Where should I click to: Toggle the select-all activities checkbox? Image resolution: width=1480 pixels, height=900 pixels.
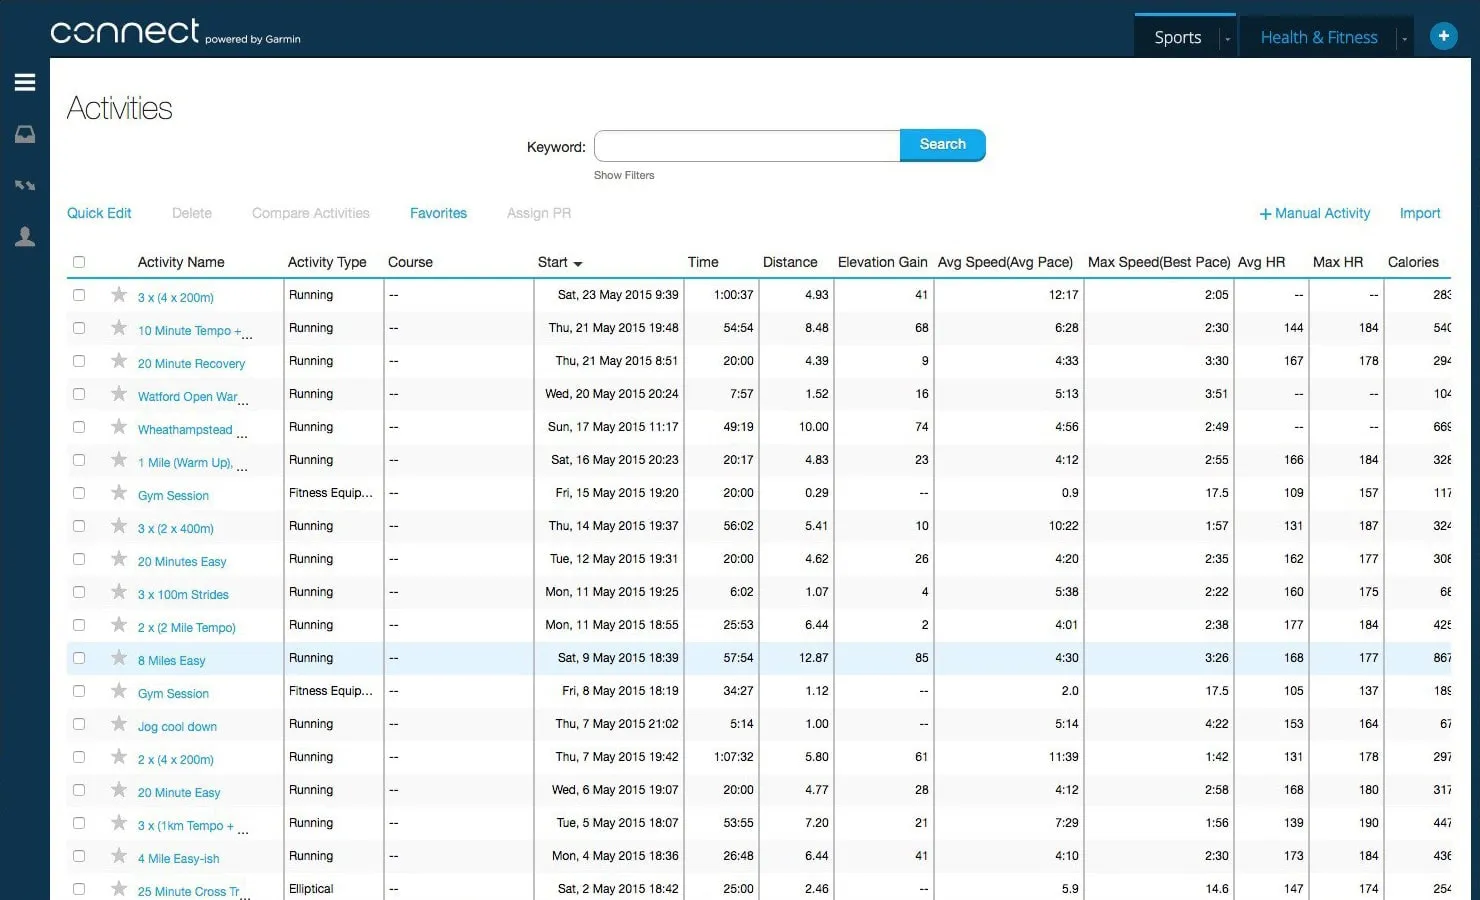79,262
